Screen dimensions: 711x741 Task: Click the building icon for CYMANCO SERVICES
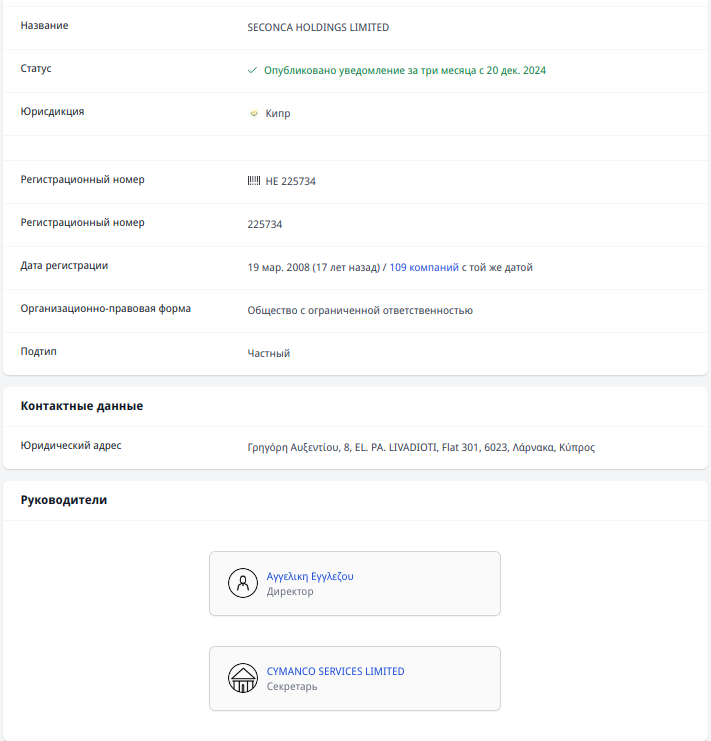click(243, 678)
